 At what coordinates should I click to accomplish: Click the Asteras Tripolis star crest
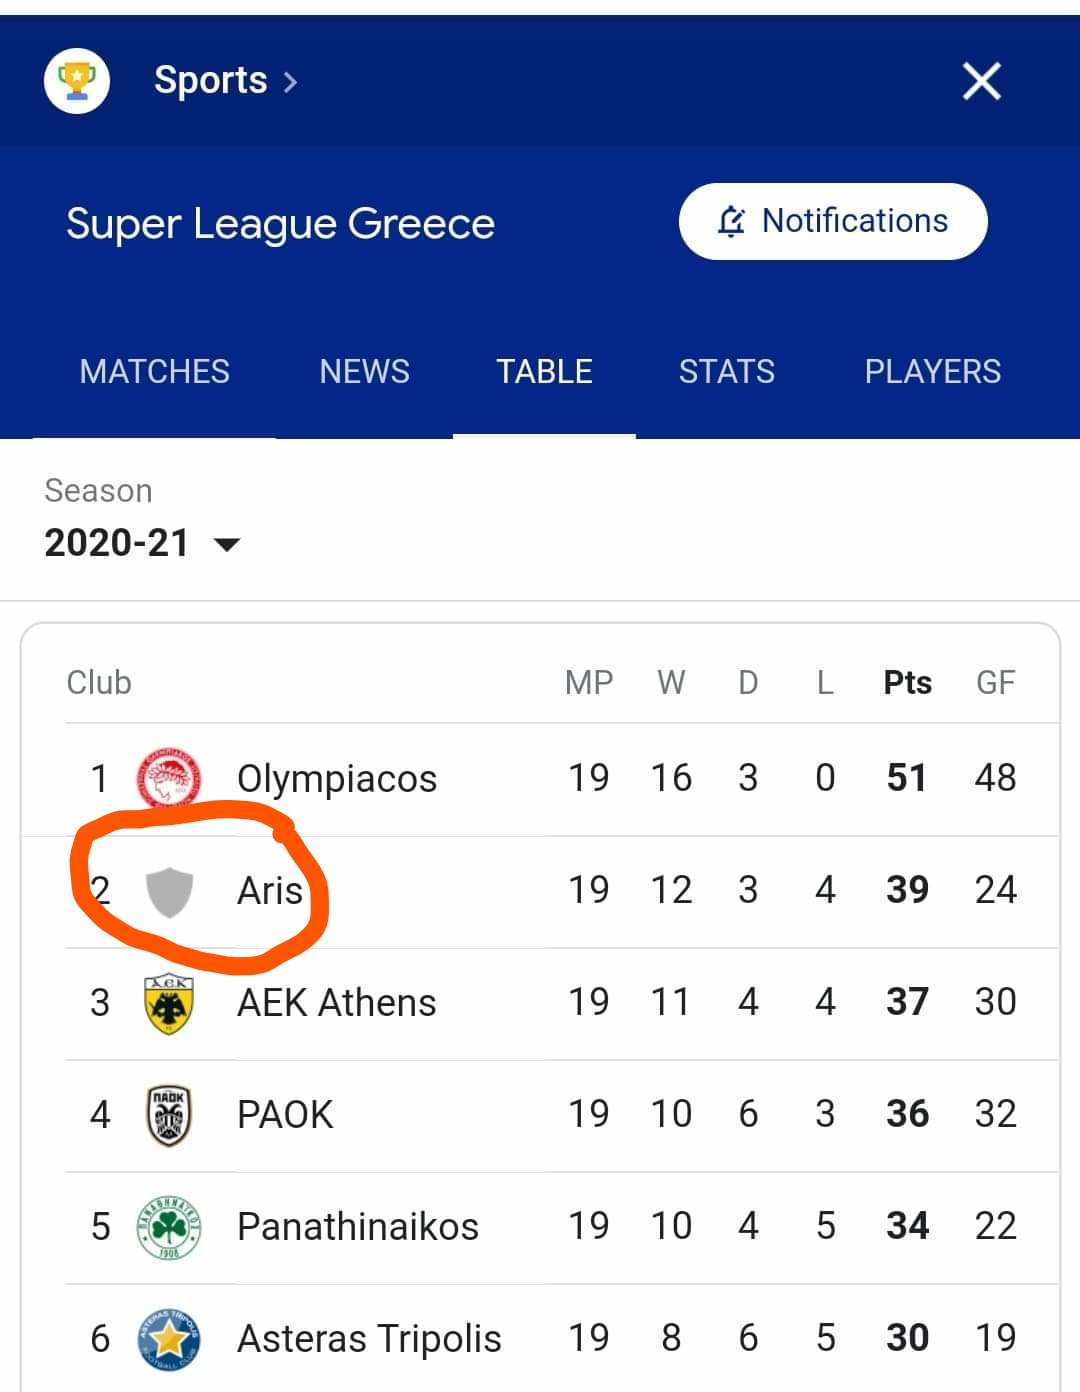pyautogui.click(x=169, y=1339)
